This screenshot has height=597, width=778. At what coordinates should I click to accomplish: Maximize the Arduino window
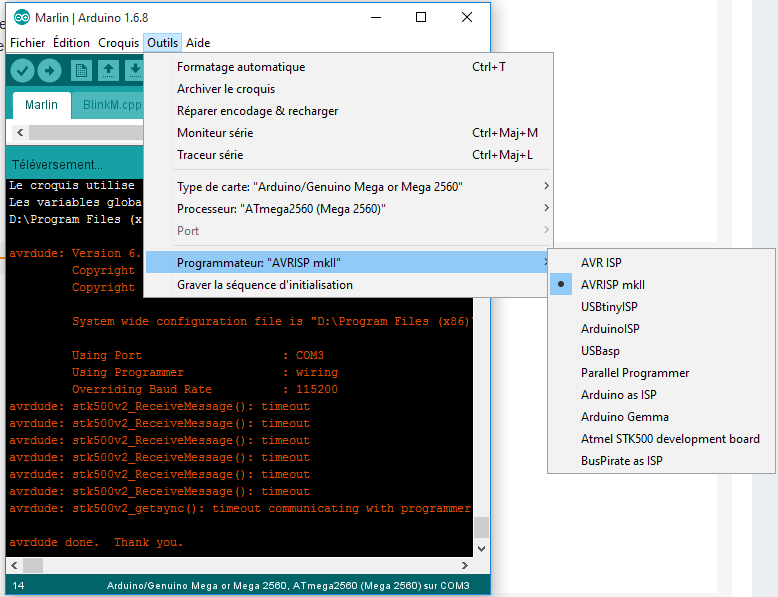pyautogui.click(x=421, y=17)
